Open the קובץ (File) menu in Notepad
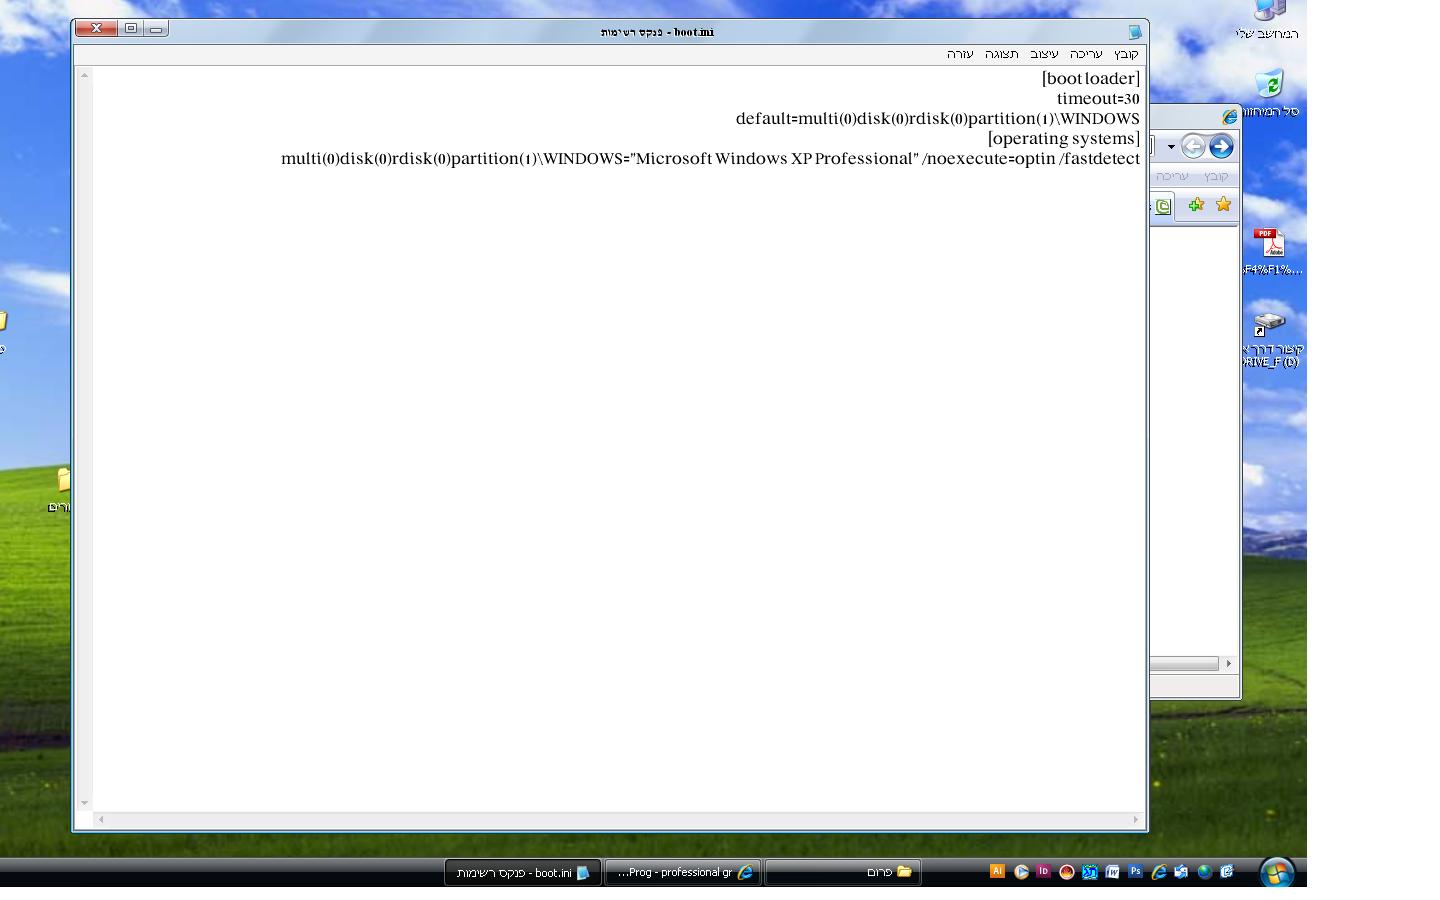 [x=1126, y=54]
